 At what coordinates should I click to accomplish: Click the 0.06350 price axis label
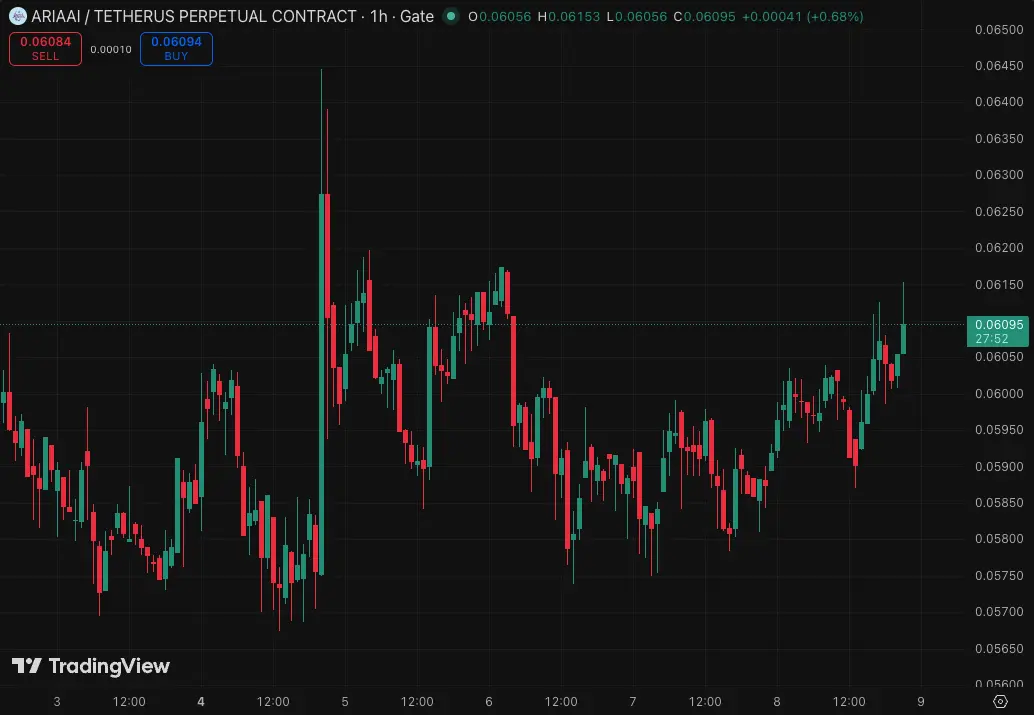click(x=999, y=139)
